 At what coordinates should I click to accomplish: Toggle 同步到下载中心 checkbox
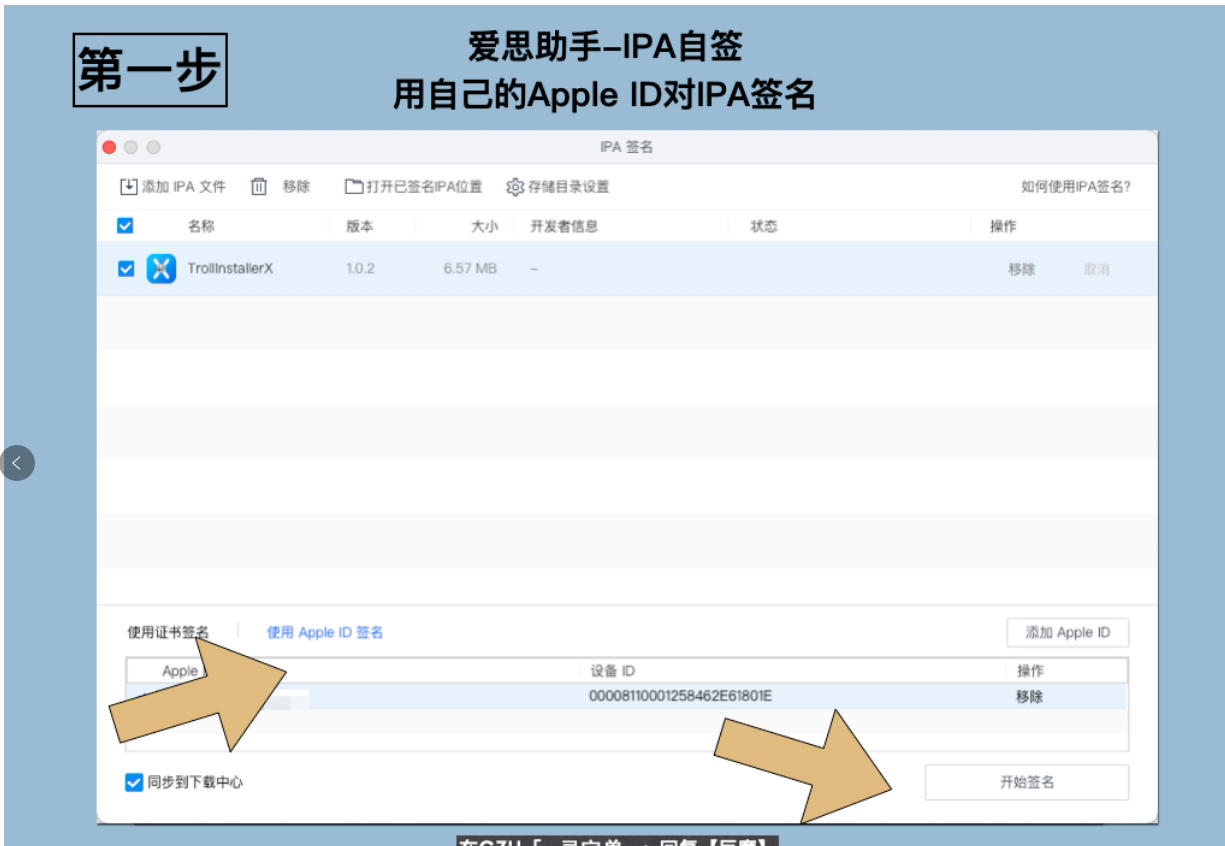(x=134, y=783)
